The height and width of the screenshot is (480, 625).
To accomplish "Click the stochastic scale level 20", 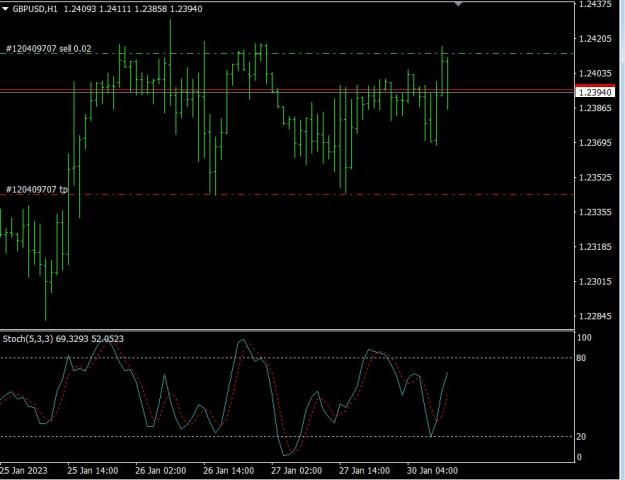I will coord(581,437).
